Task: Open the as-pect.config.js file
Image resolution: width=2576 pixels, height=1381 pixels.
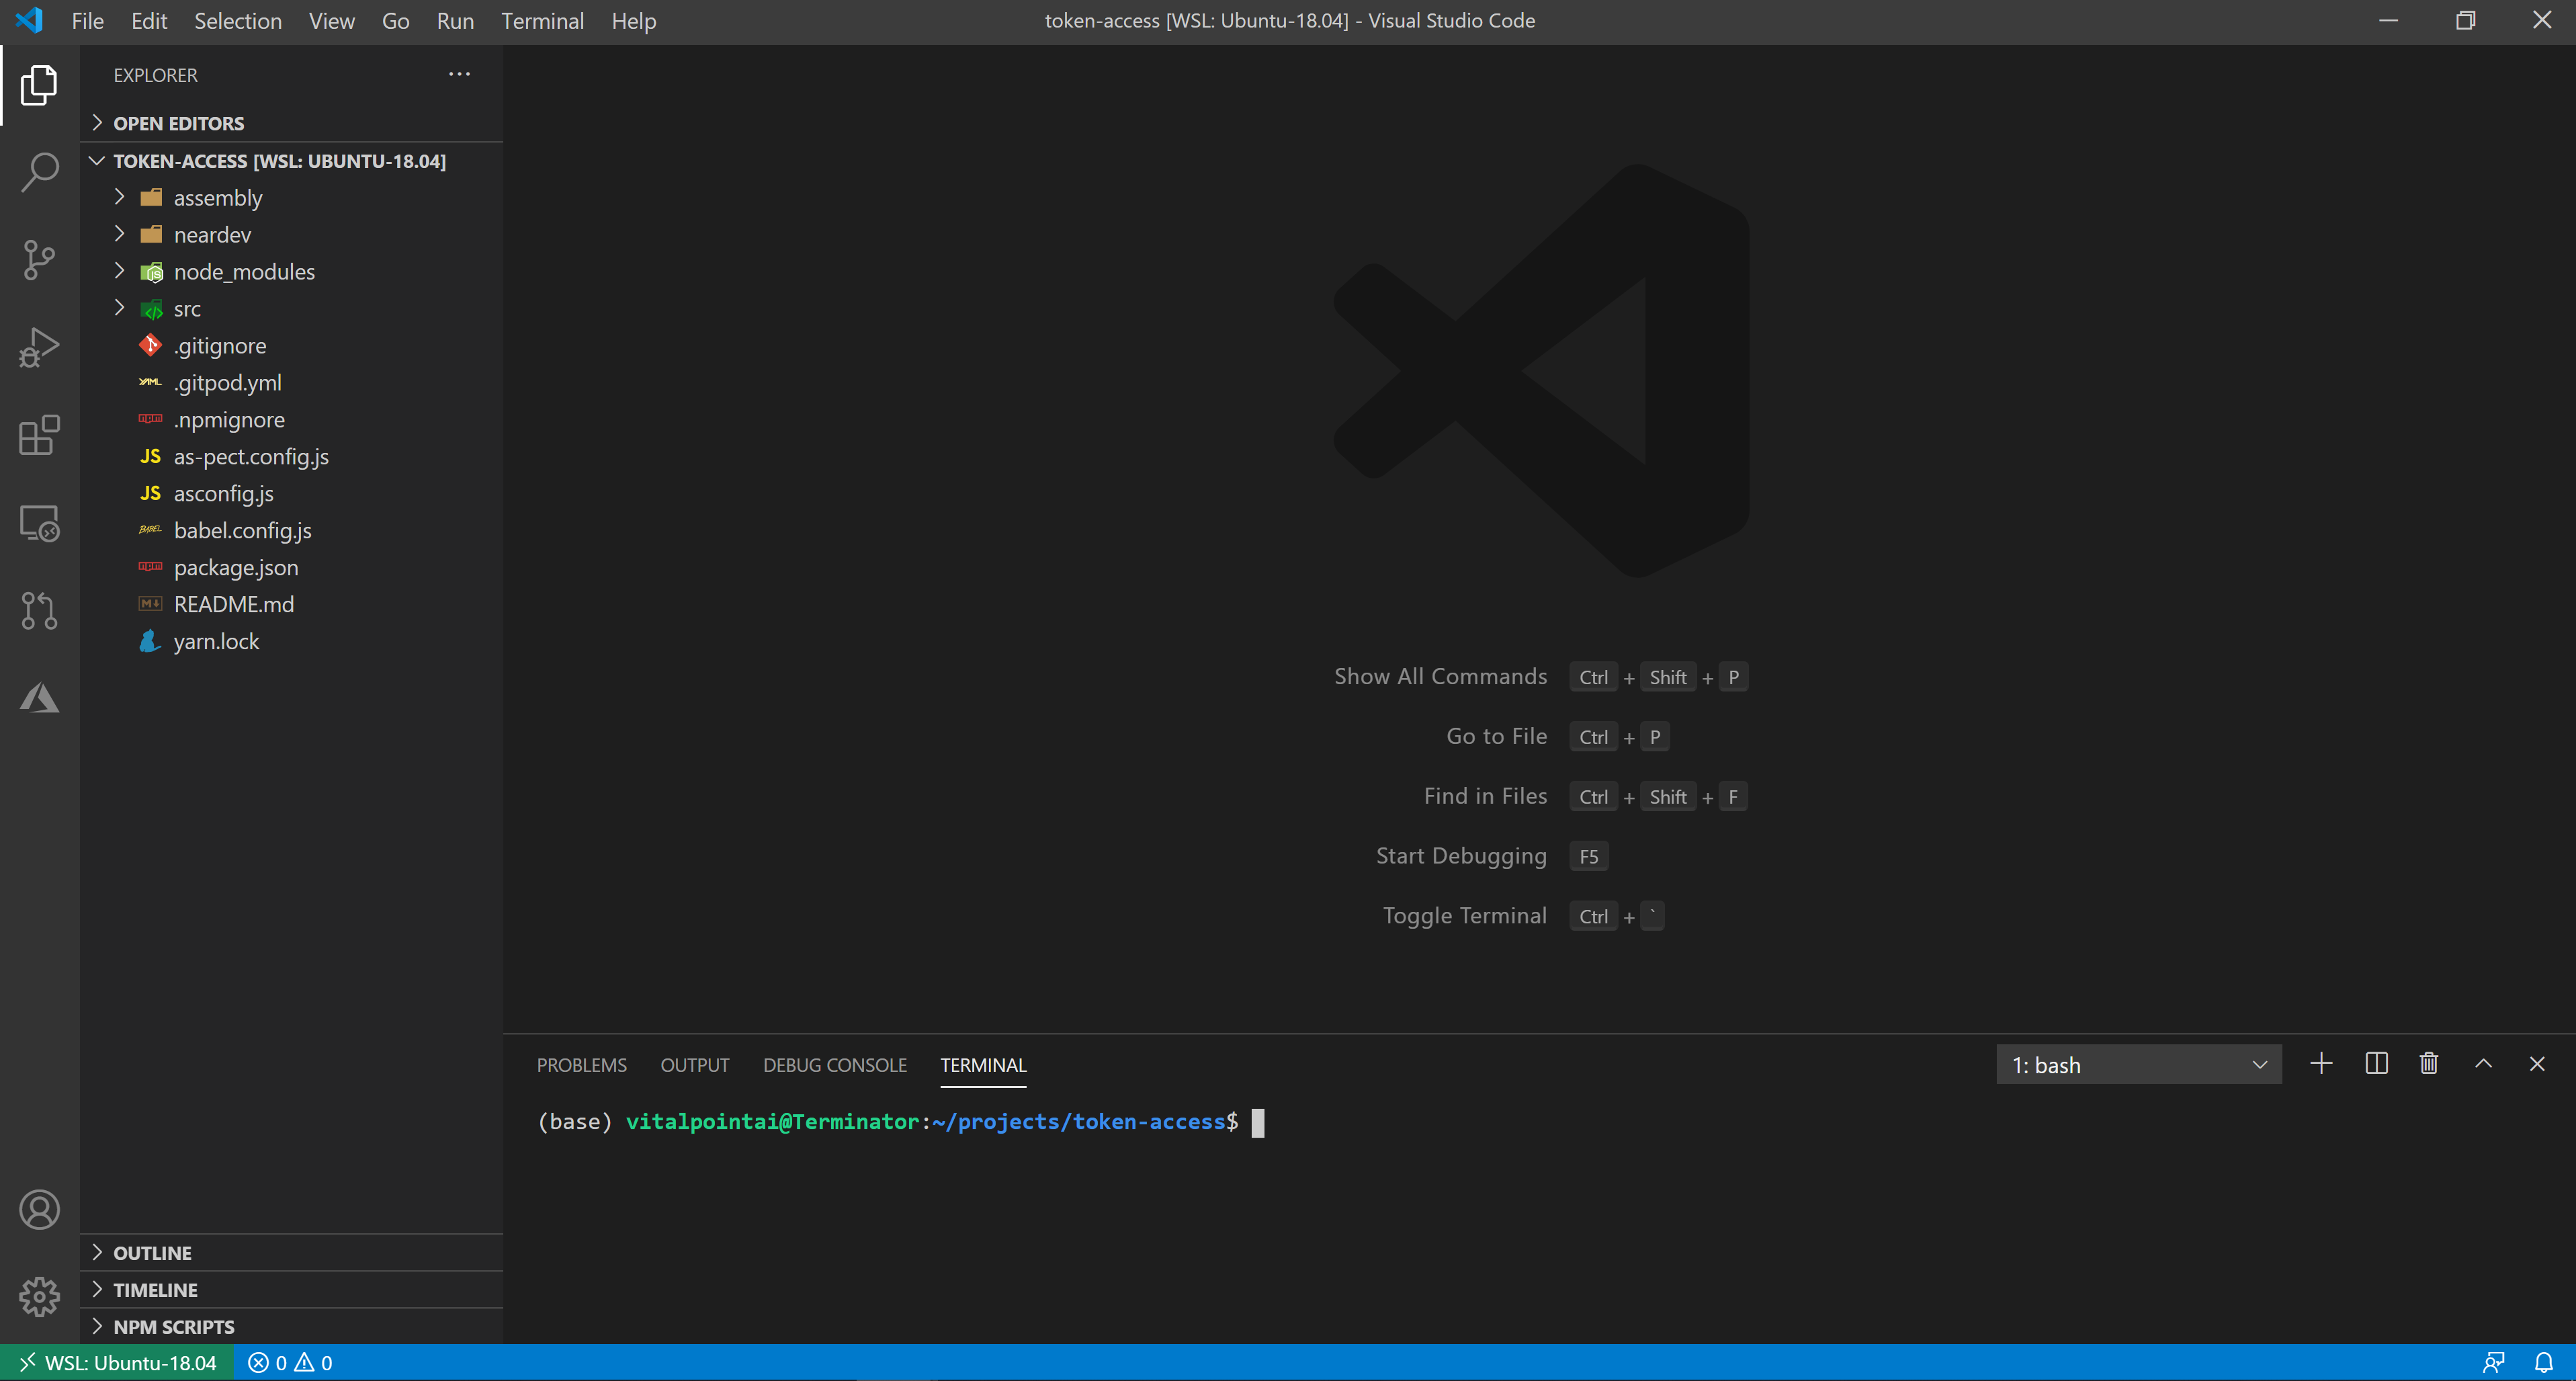Action: click(x=291, y=457)
